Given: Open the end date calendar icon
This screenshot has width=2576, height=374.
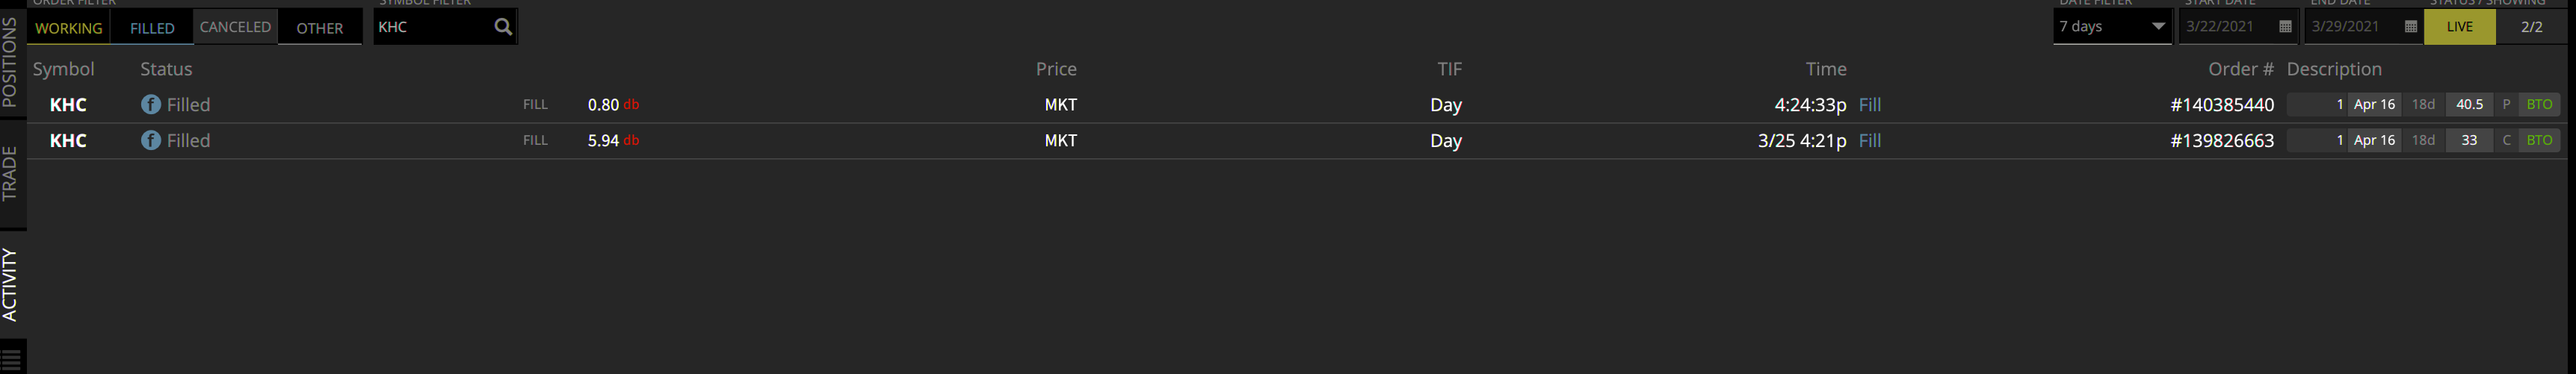Looking at the screenshot, I should pyautogui.click(x=2410, y=27).
